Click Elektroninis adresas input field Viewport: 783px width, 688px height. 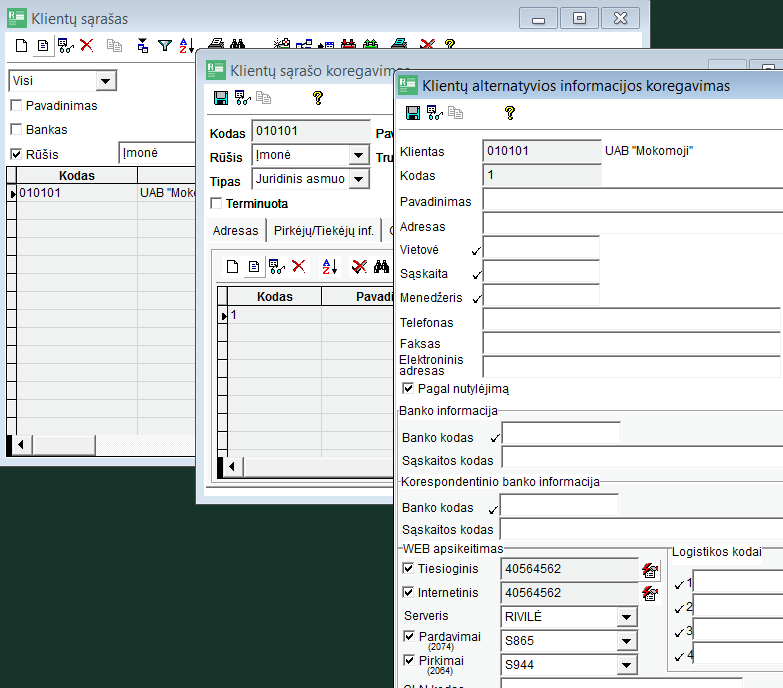[x=631, y=366]
